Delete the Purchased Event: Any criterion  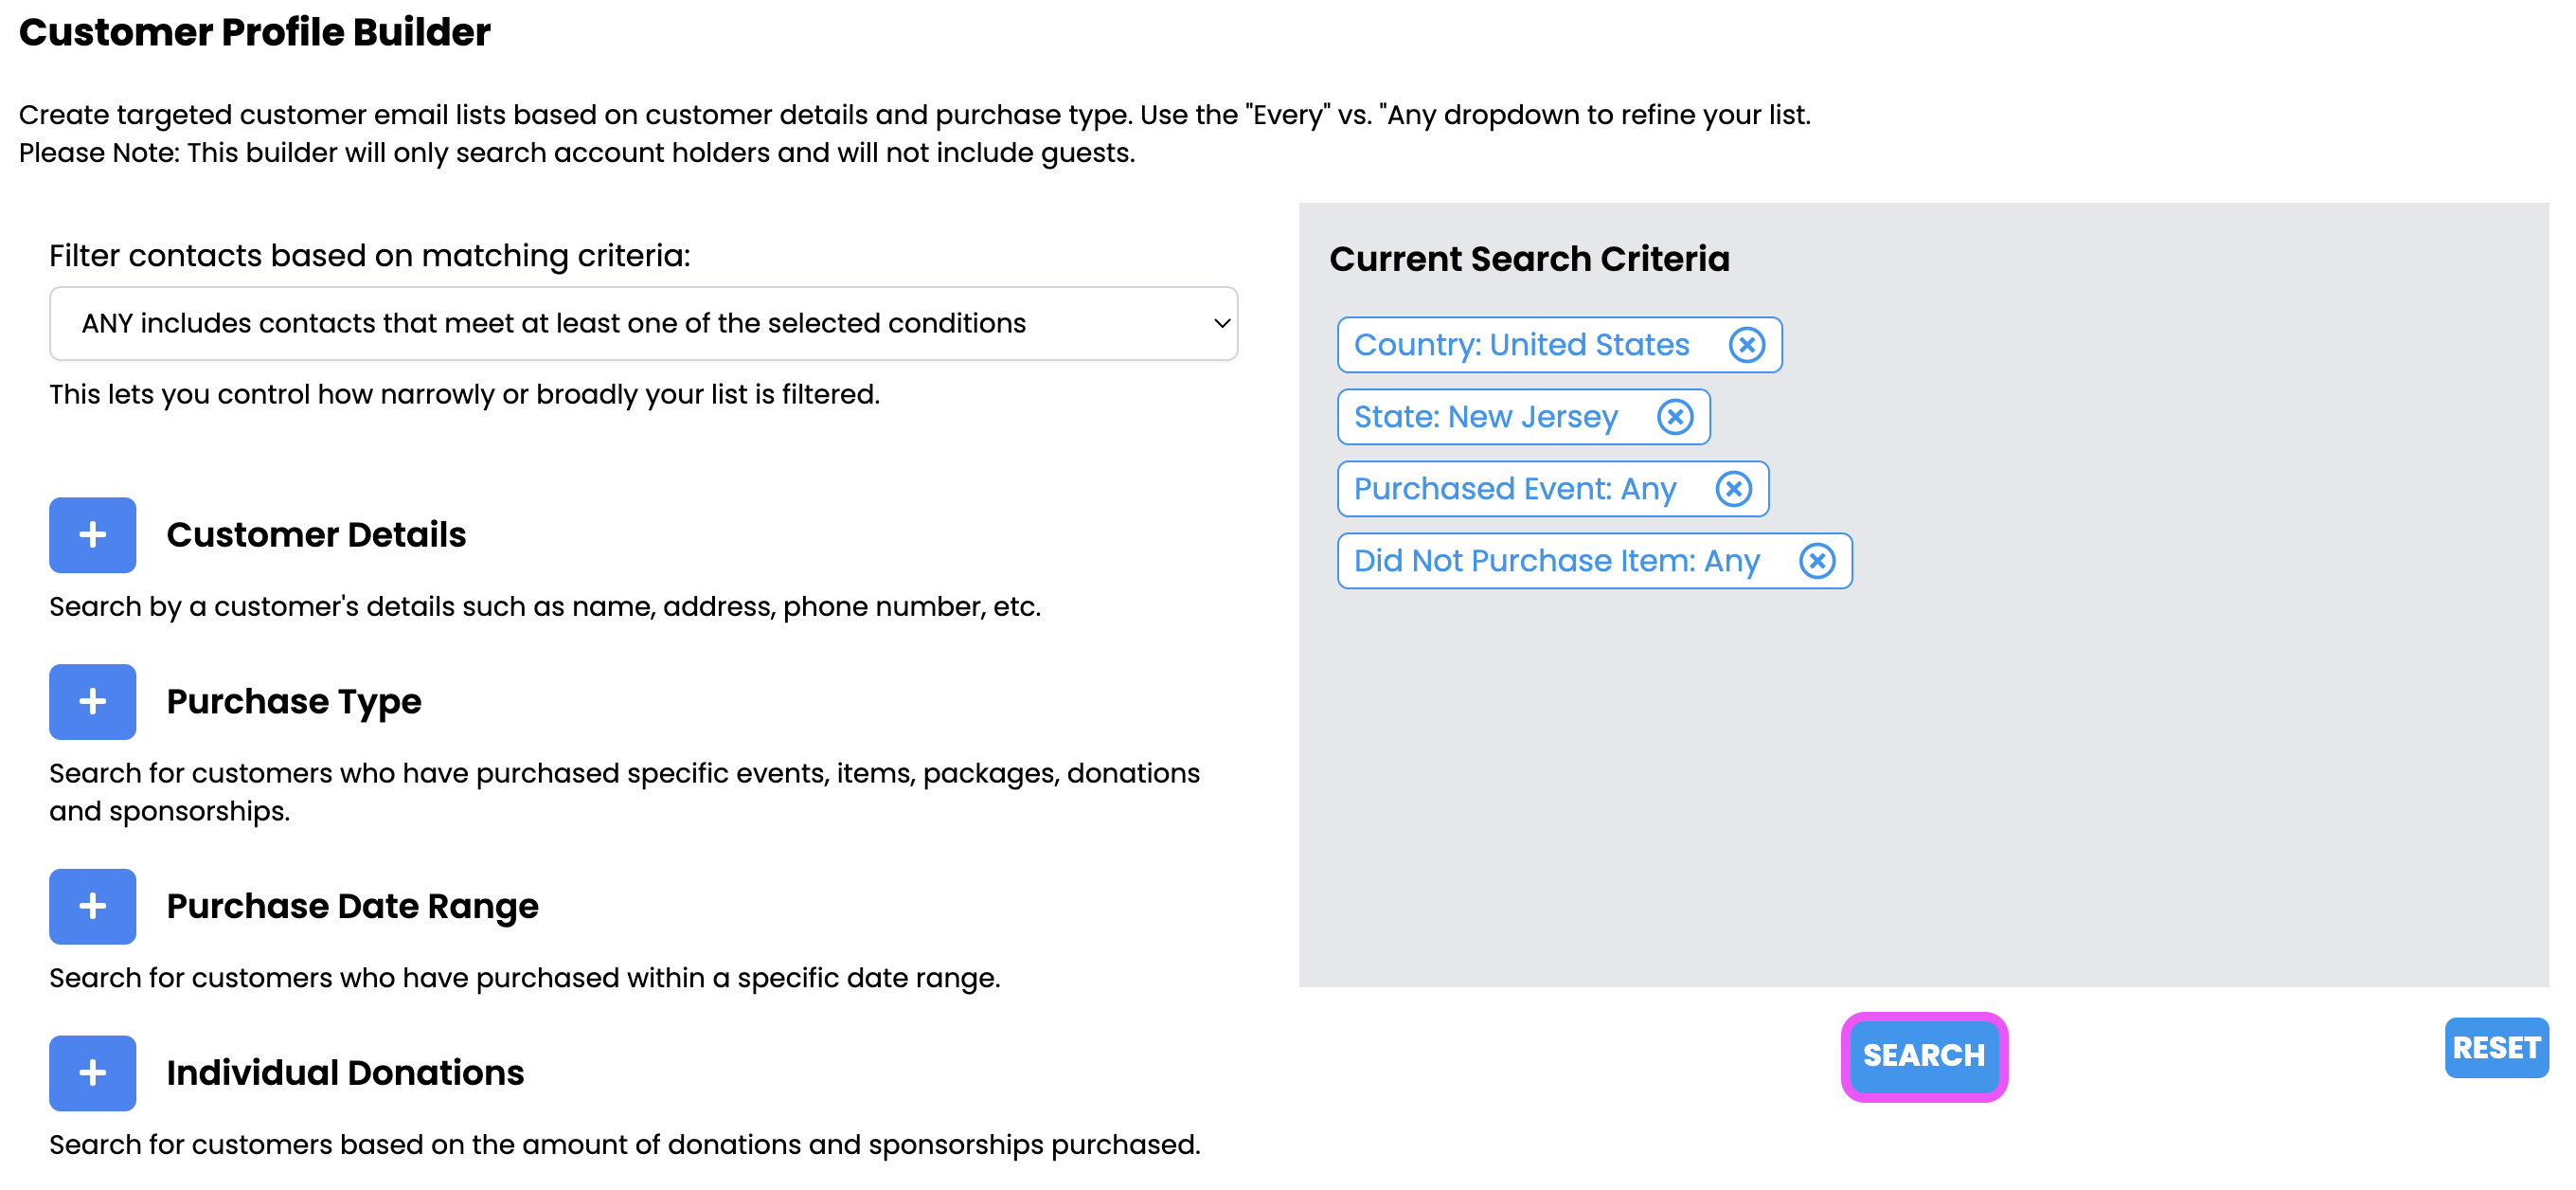pos(1733,489)
